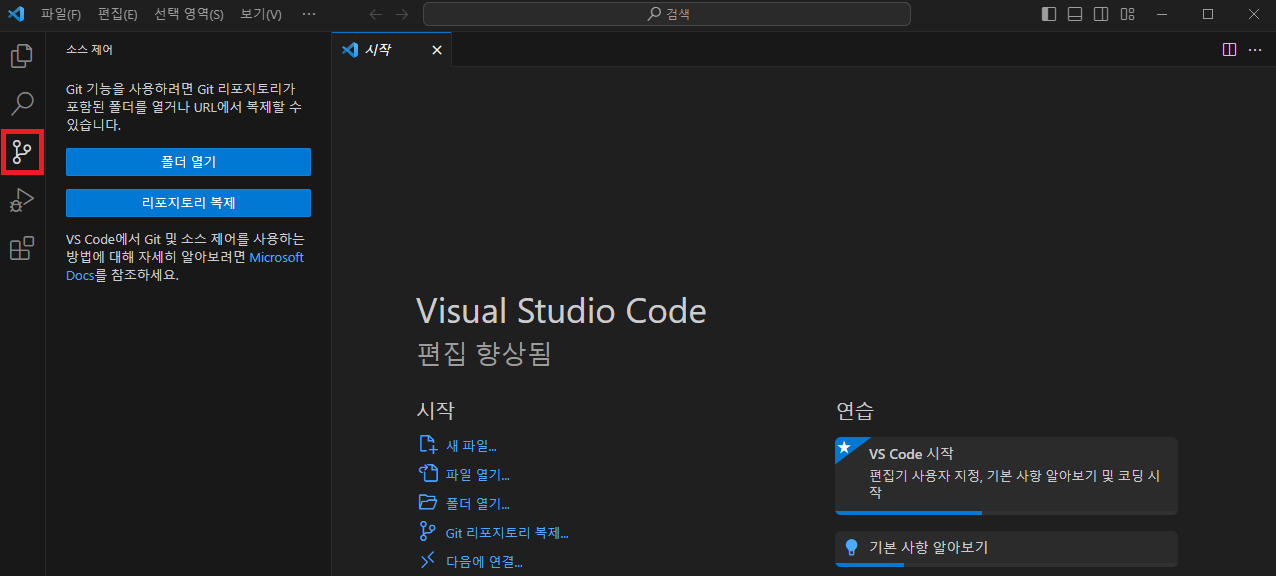This screenshot has width=1276, height=576.
Task: Select the 시작 editor tab
Action: (391, 50)
